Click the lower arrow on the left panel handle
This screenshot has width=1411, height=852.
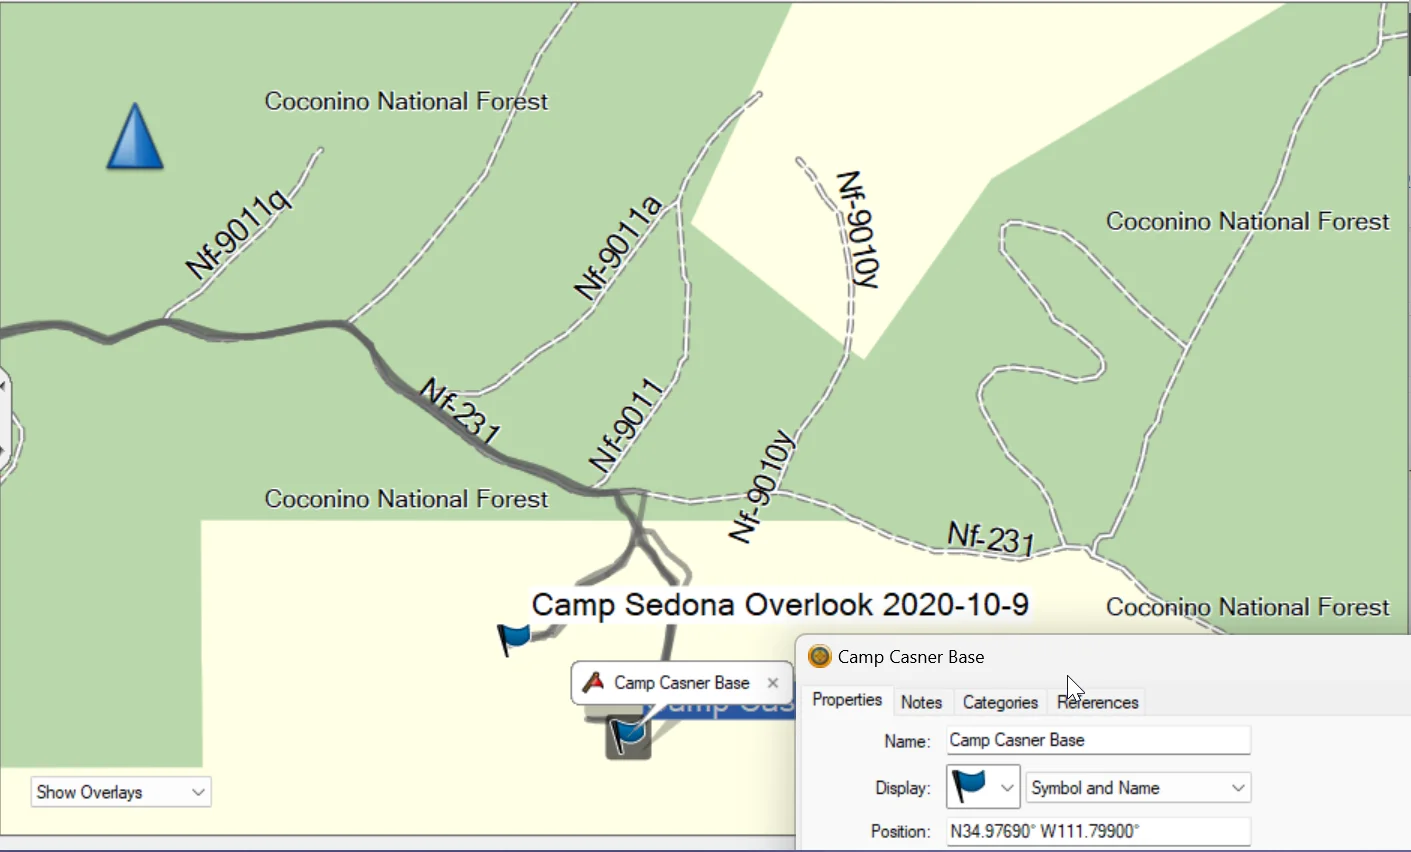click(x=3, y=450)
